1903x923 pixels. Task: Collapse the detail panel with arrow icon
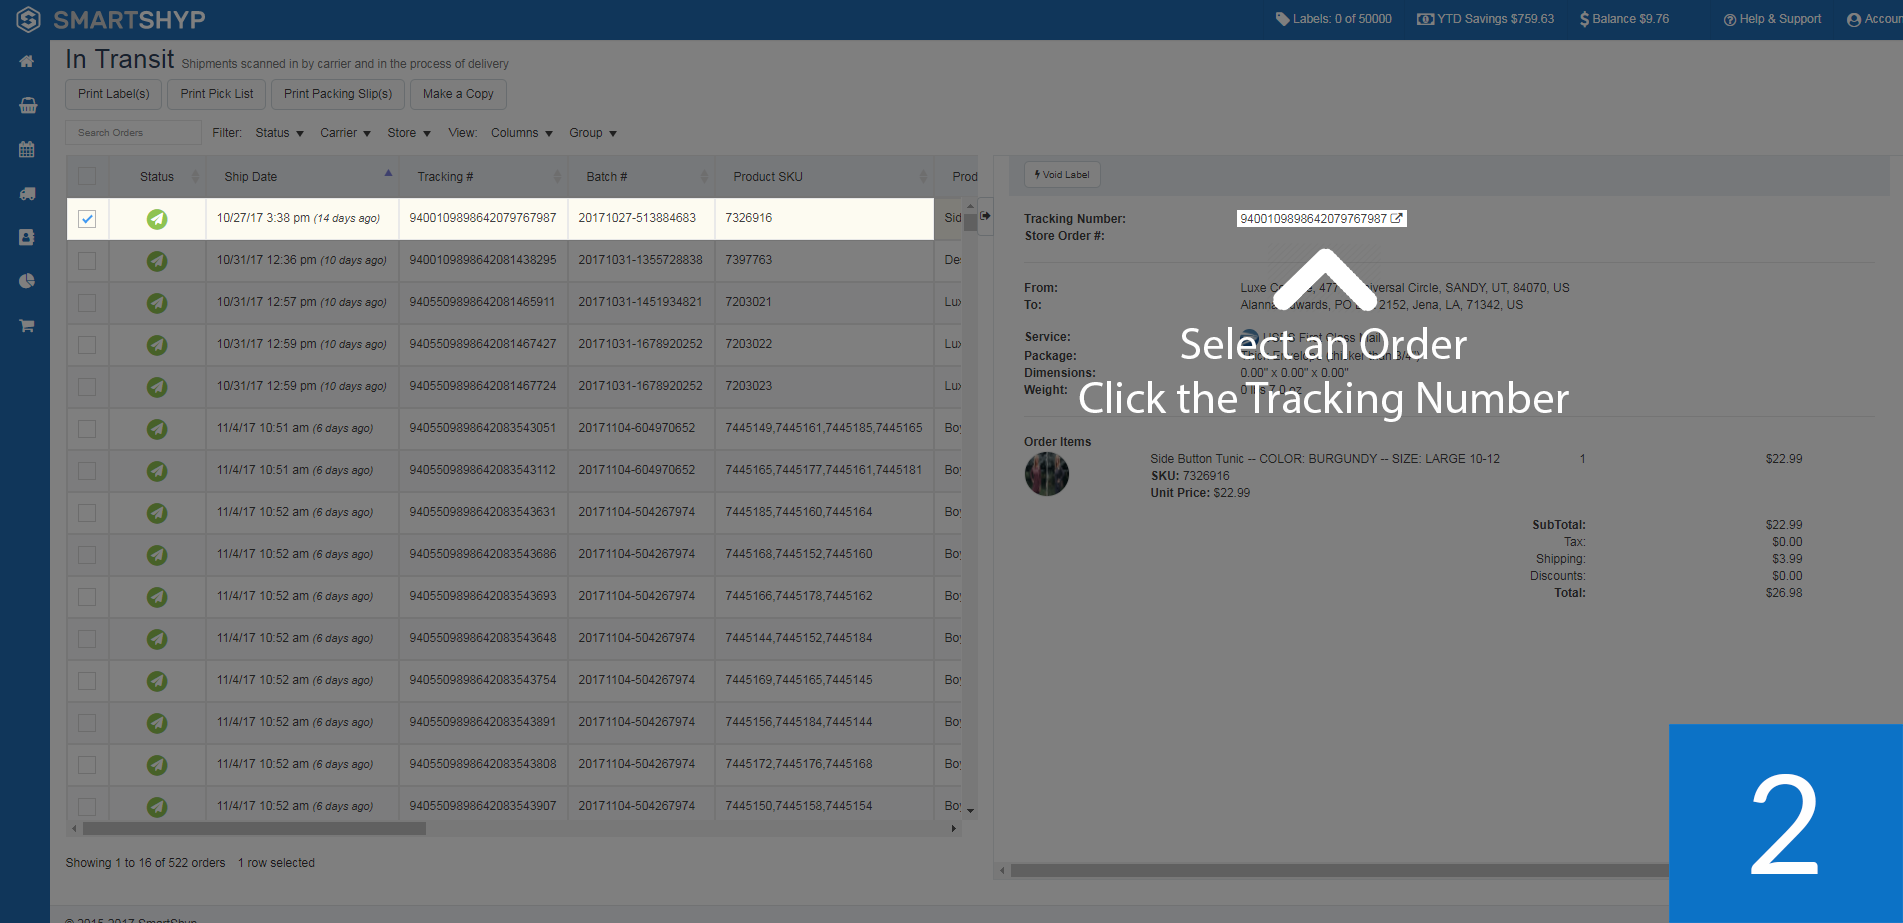coord(985,216)
